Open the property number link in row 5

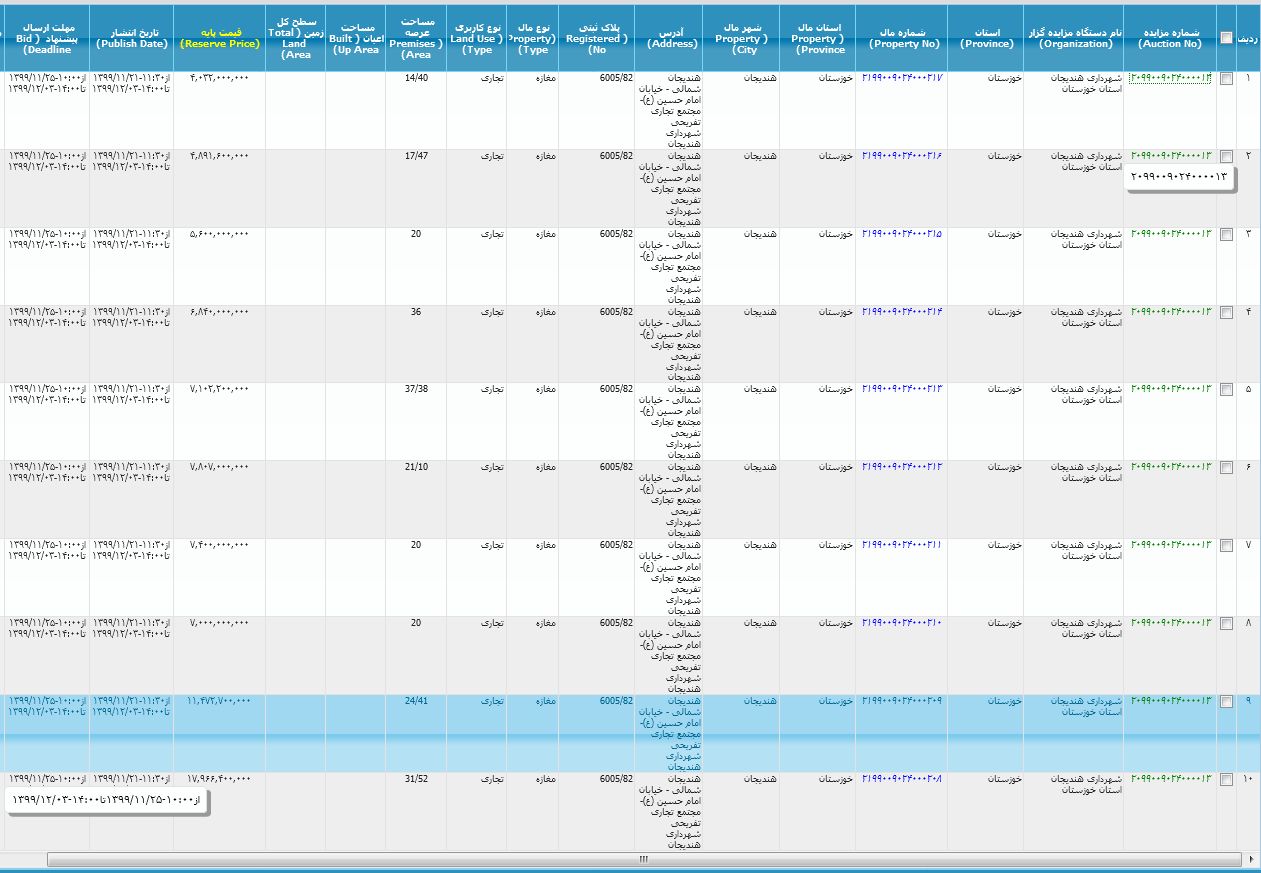901,389
